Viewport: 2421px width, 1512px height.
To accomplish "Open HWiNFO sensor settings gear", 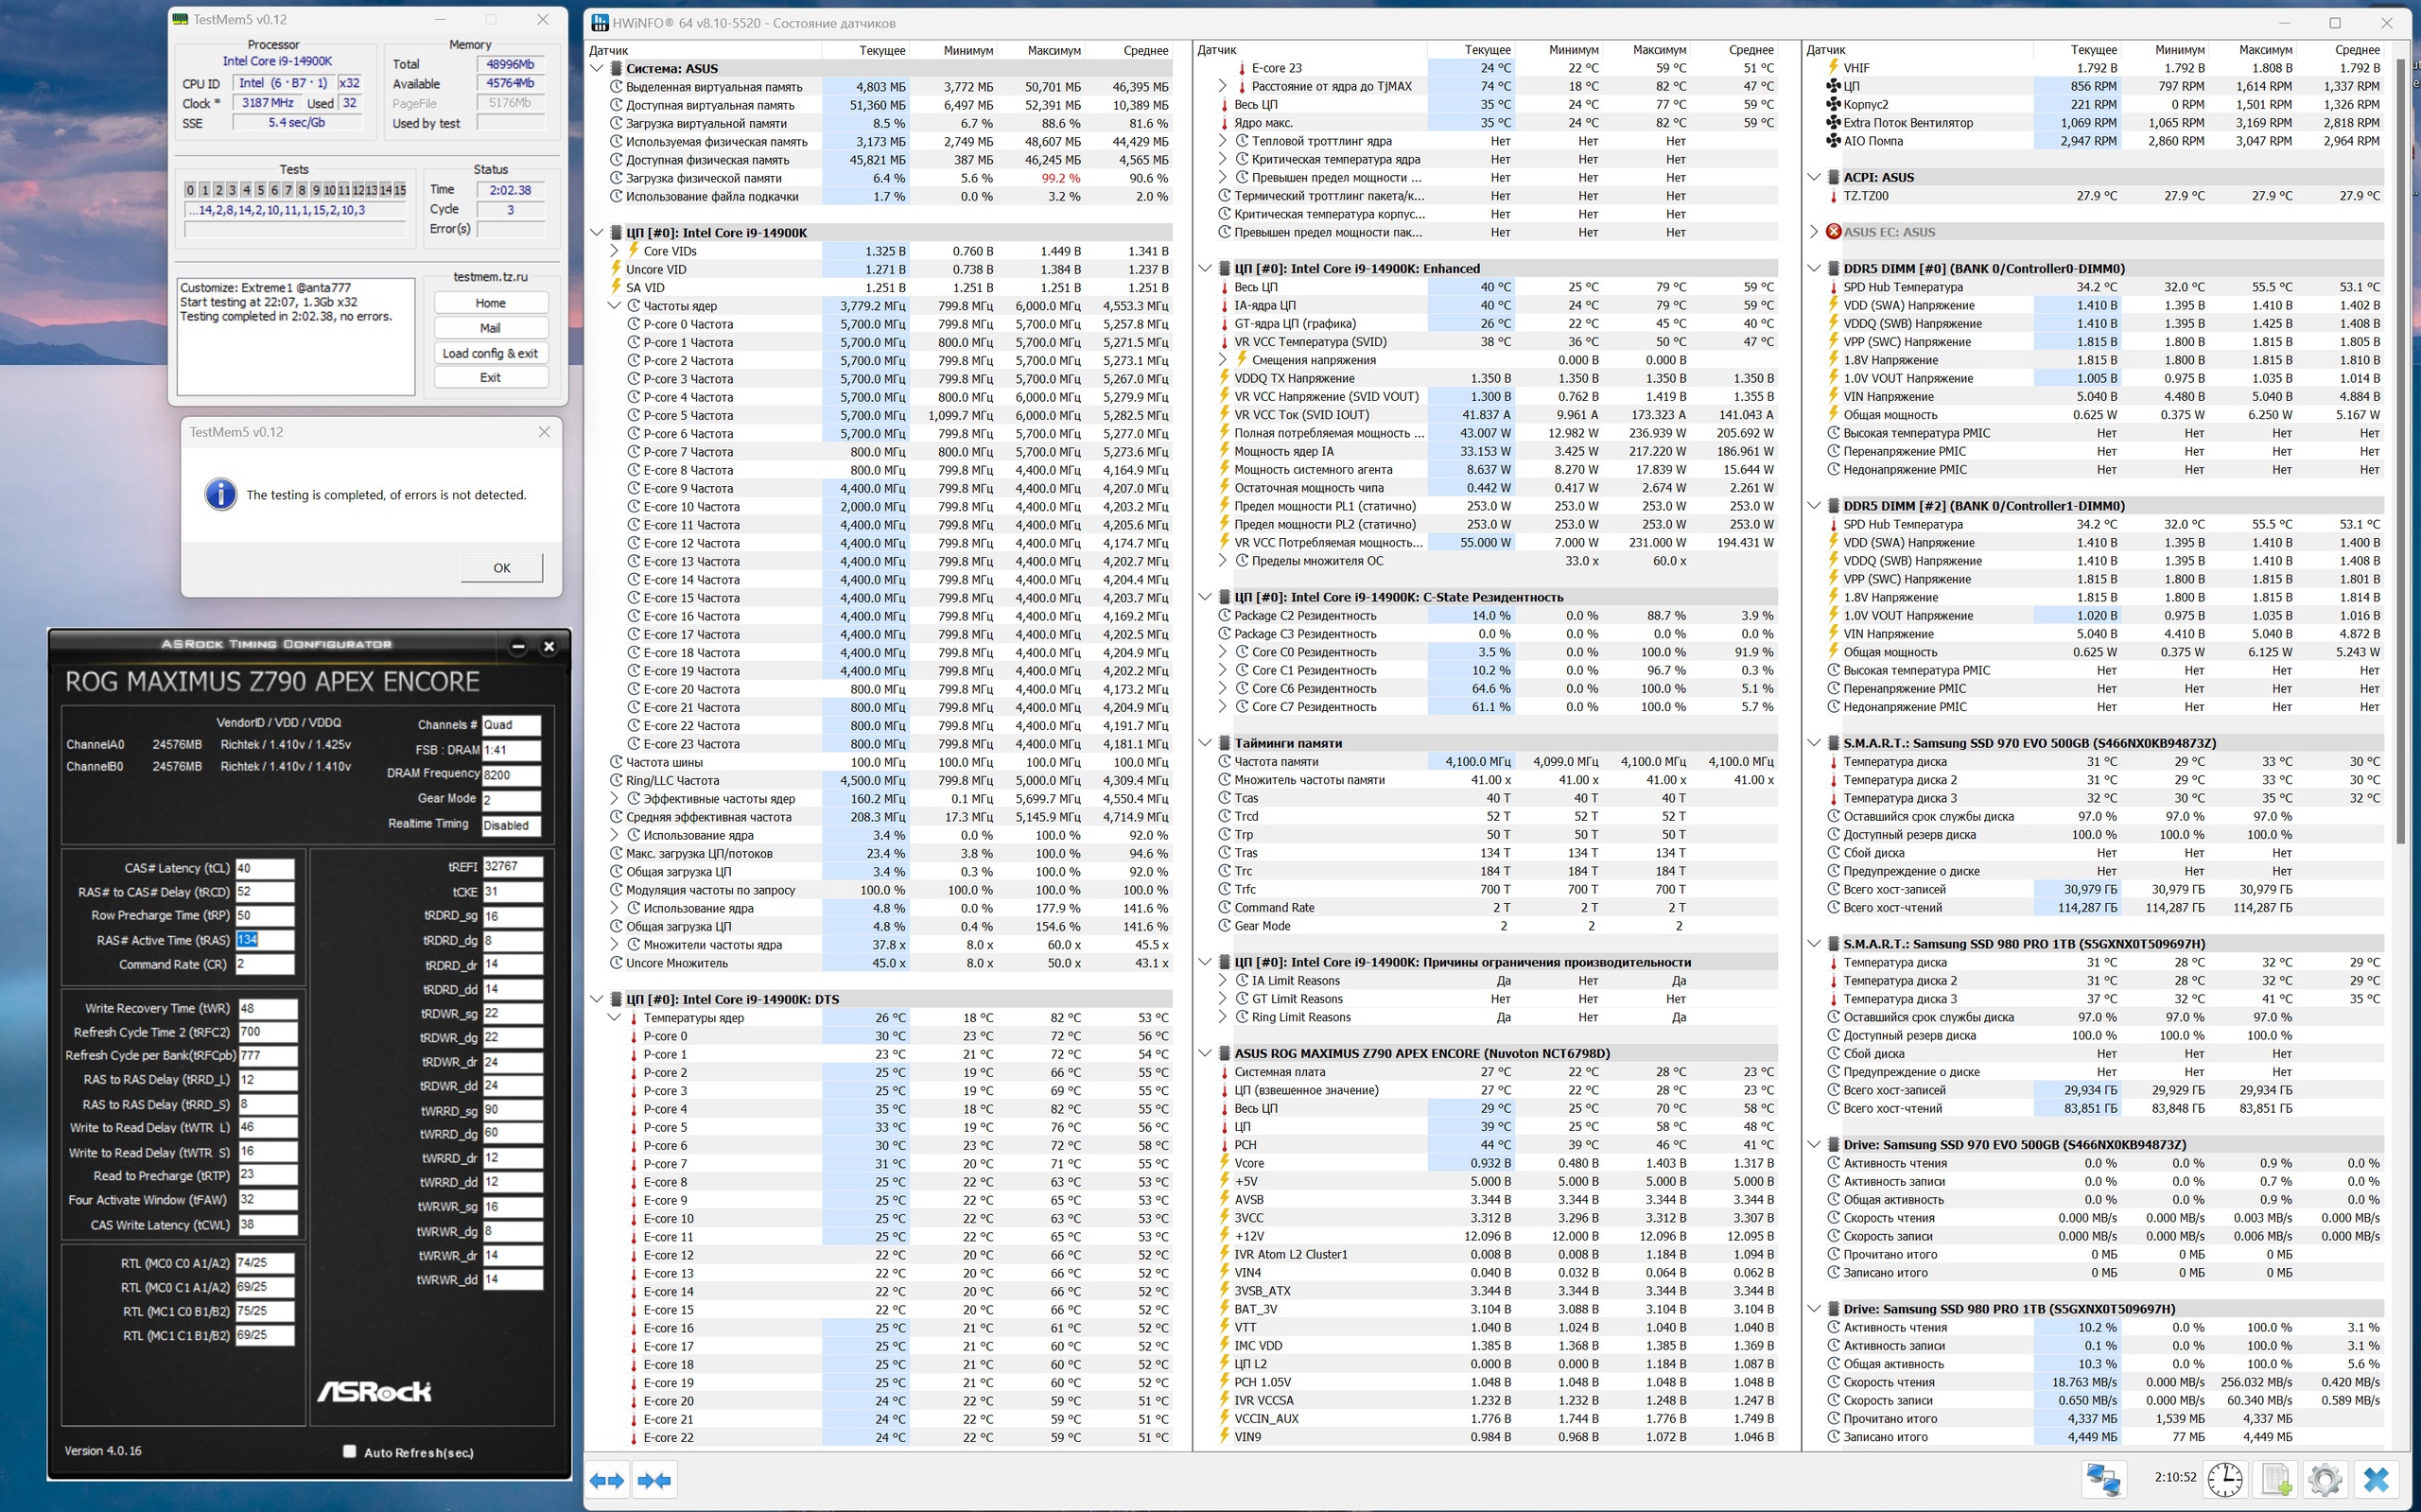I will point(2325,1479).
